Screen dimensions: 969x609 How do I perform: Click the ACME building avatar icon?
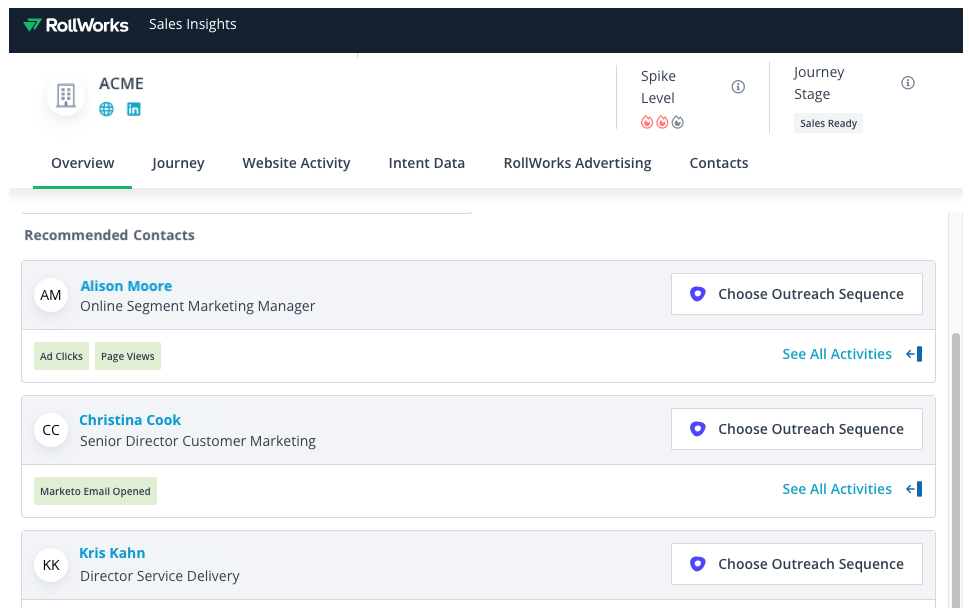[x=66, y=96]
